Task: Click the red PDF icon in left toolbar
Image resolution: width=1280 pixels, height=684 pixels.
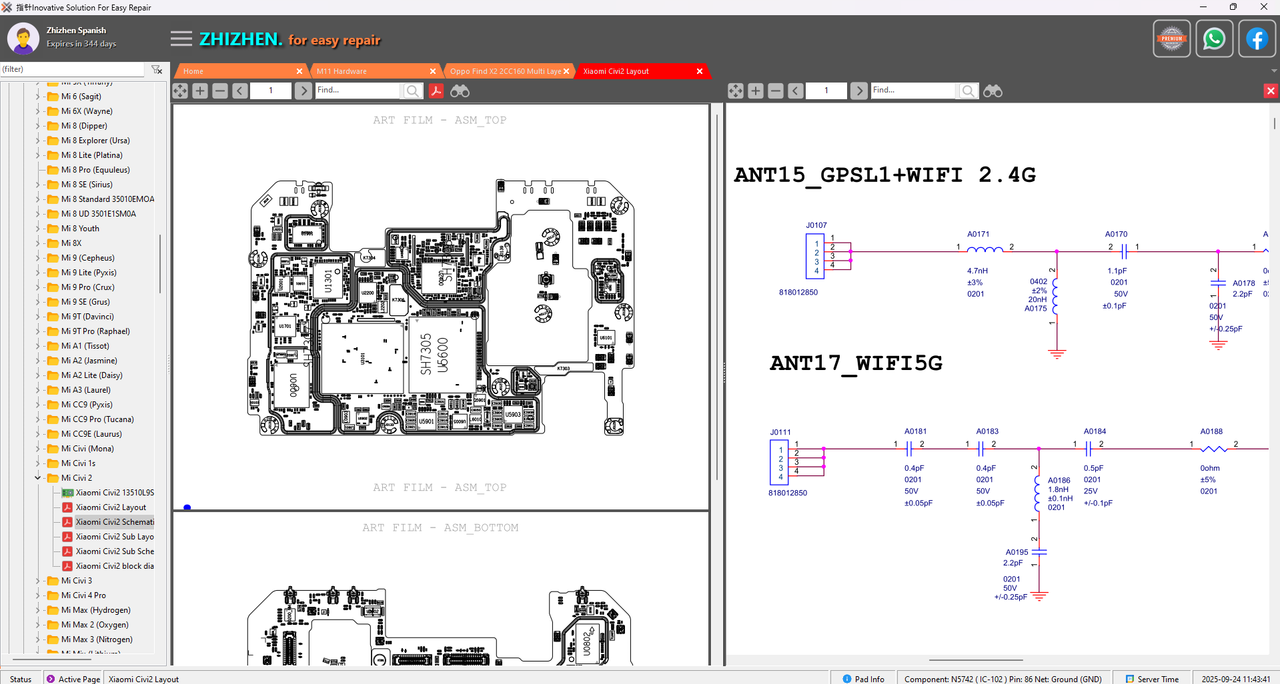Action: pos(436,91)
